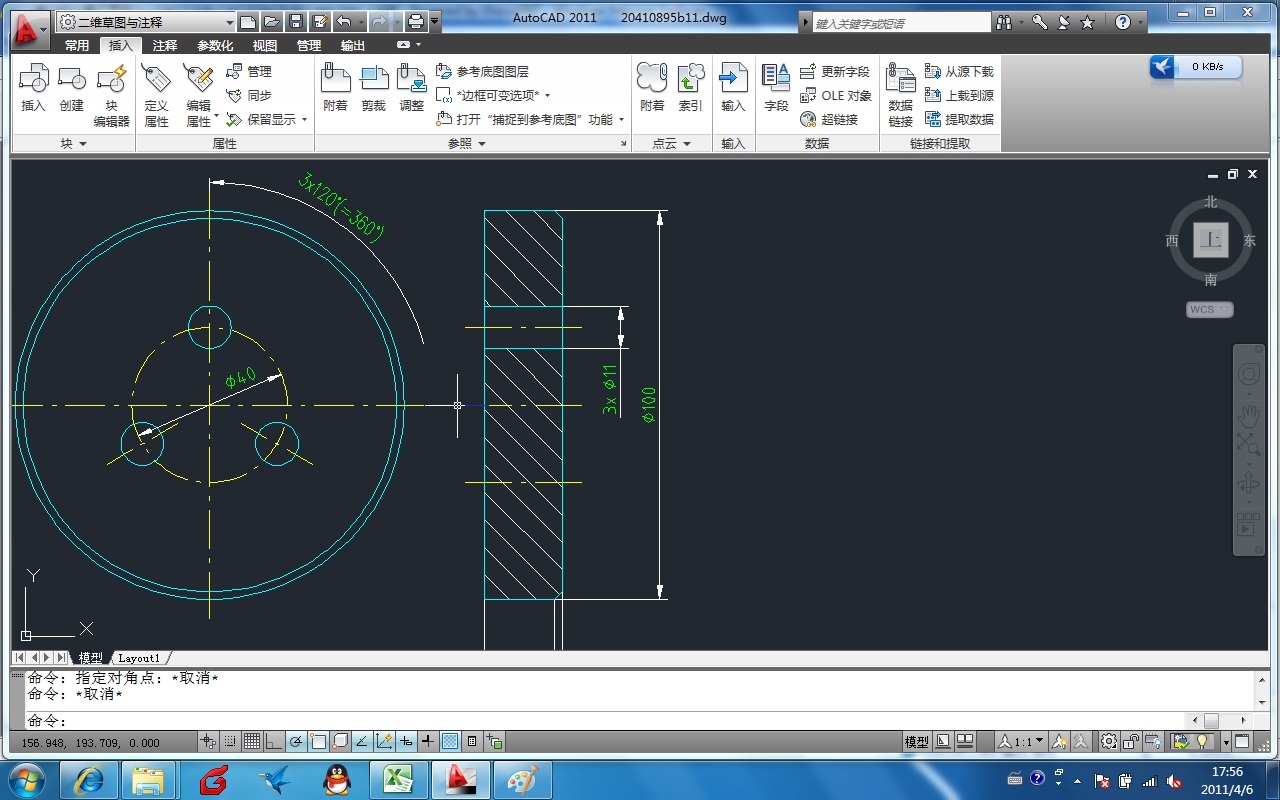Click the Define Attributes (定义属性) icon
This screenshot has height=800, width=1280.
pos(156,78)
